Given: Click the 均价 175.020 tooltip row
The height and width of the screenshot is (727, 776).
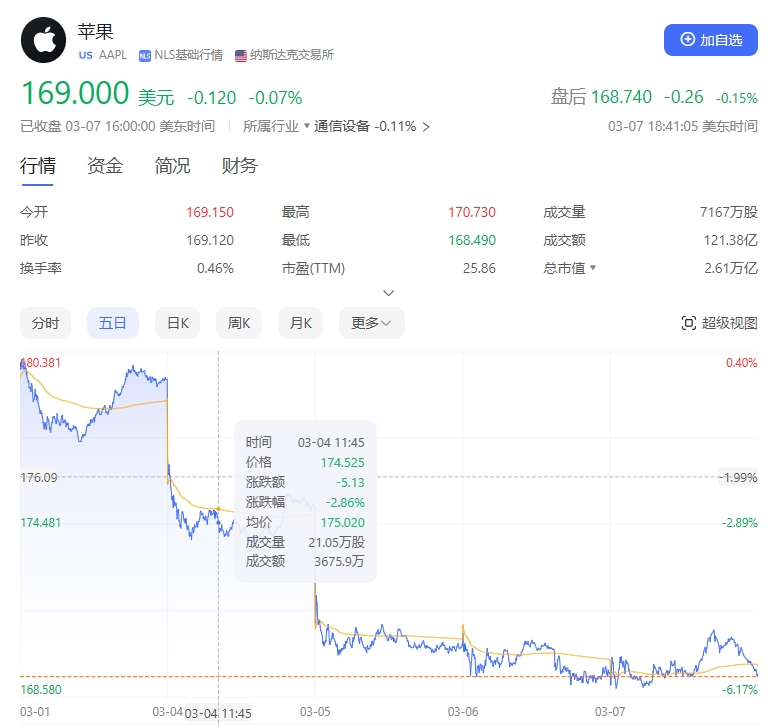Looking at the screenshot, I should click(305, 523).
